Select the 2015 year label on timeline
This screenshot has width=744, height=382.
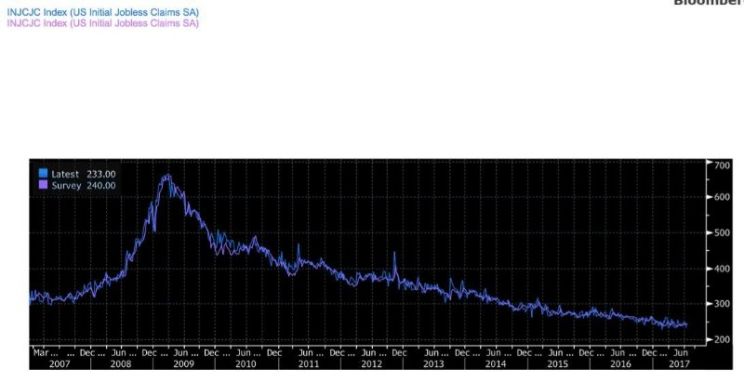click(x=558, y=364)
